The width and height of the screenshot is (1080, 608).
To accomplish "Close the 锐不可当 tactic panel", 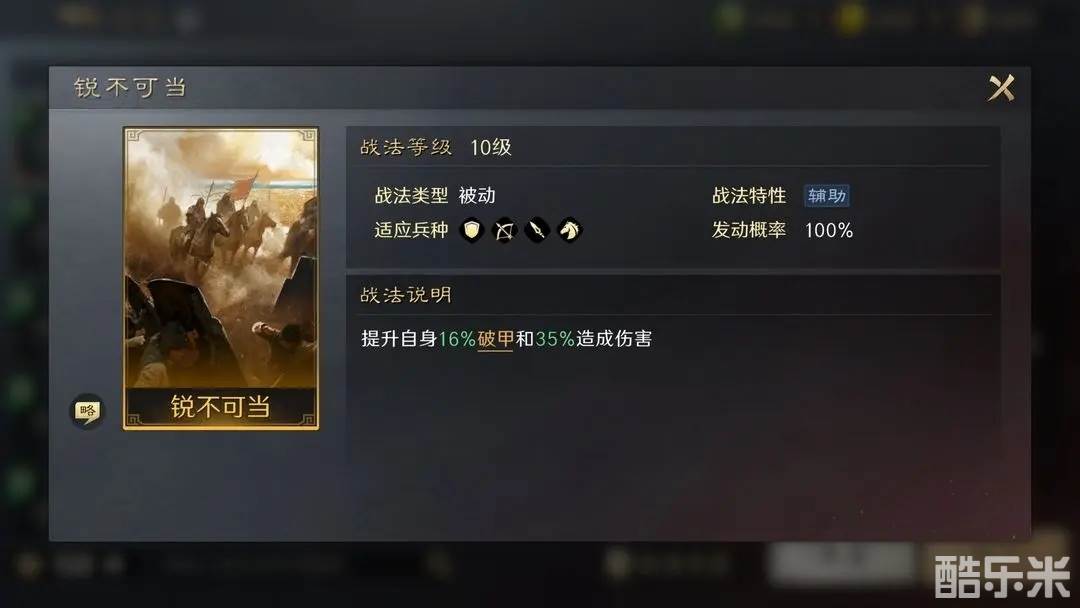I will [x=1001, y=88].
